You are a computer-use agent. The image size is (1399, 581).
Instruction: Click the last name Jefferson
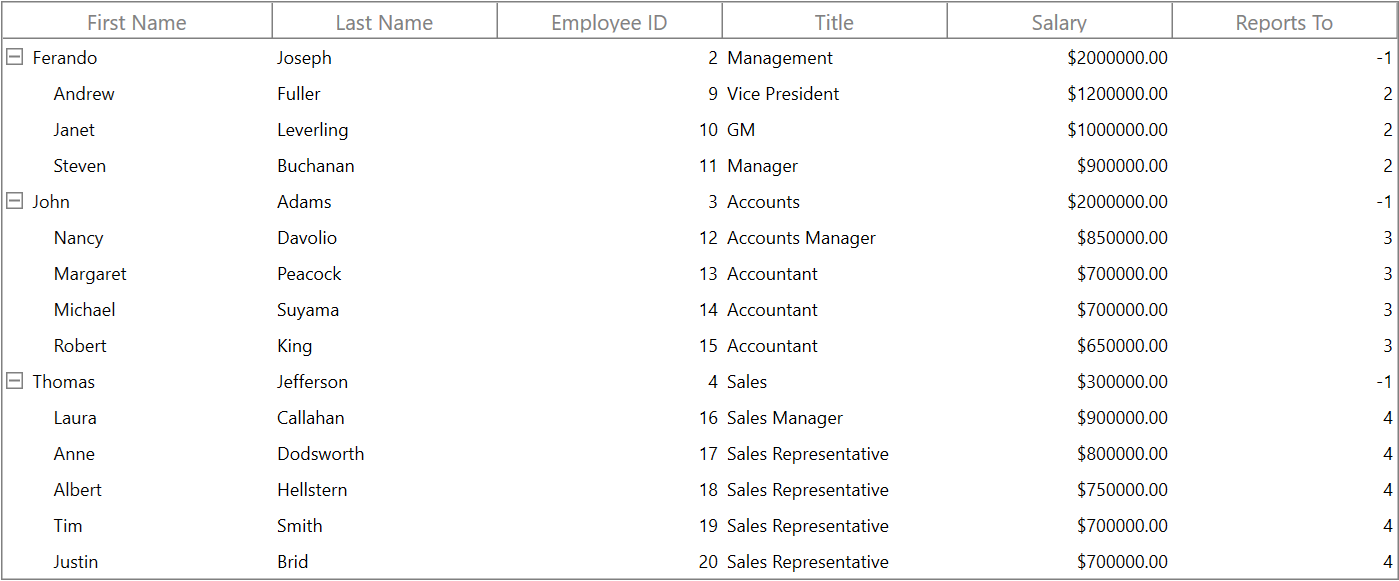[x=313, y=382]
